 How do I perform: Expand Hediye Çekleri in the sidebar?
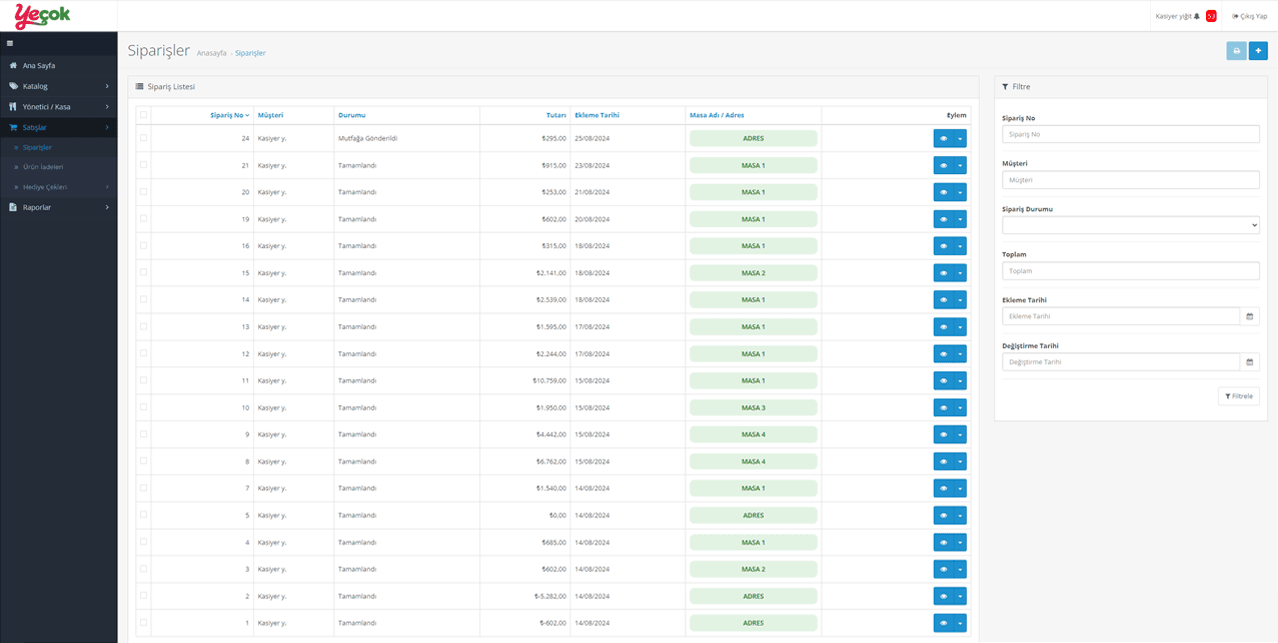coord(58,187)
